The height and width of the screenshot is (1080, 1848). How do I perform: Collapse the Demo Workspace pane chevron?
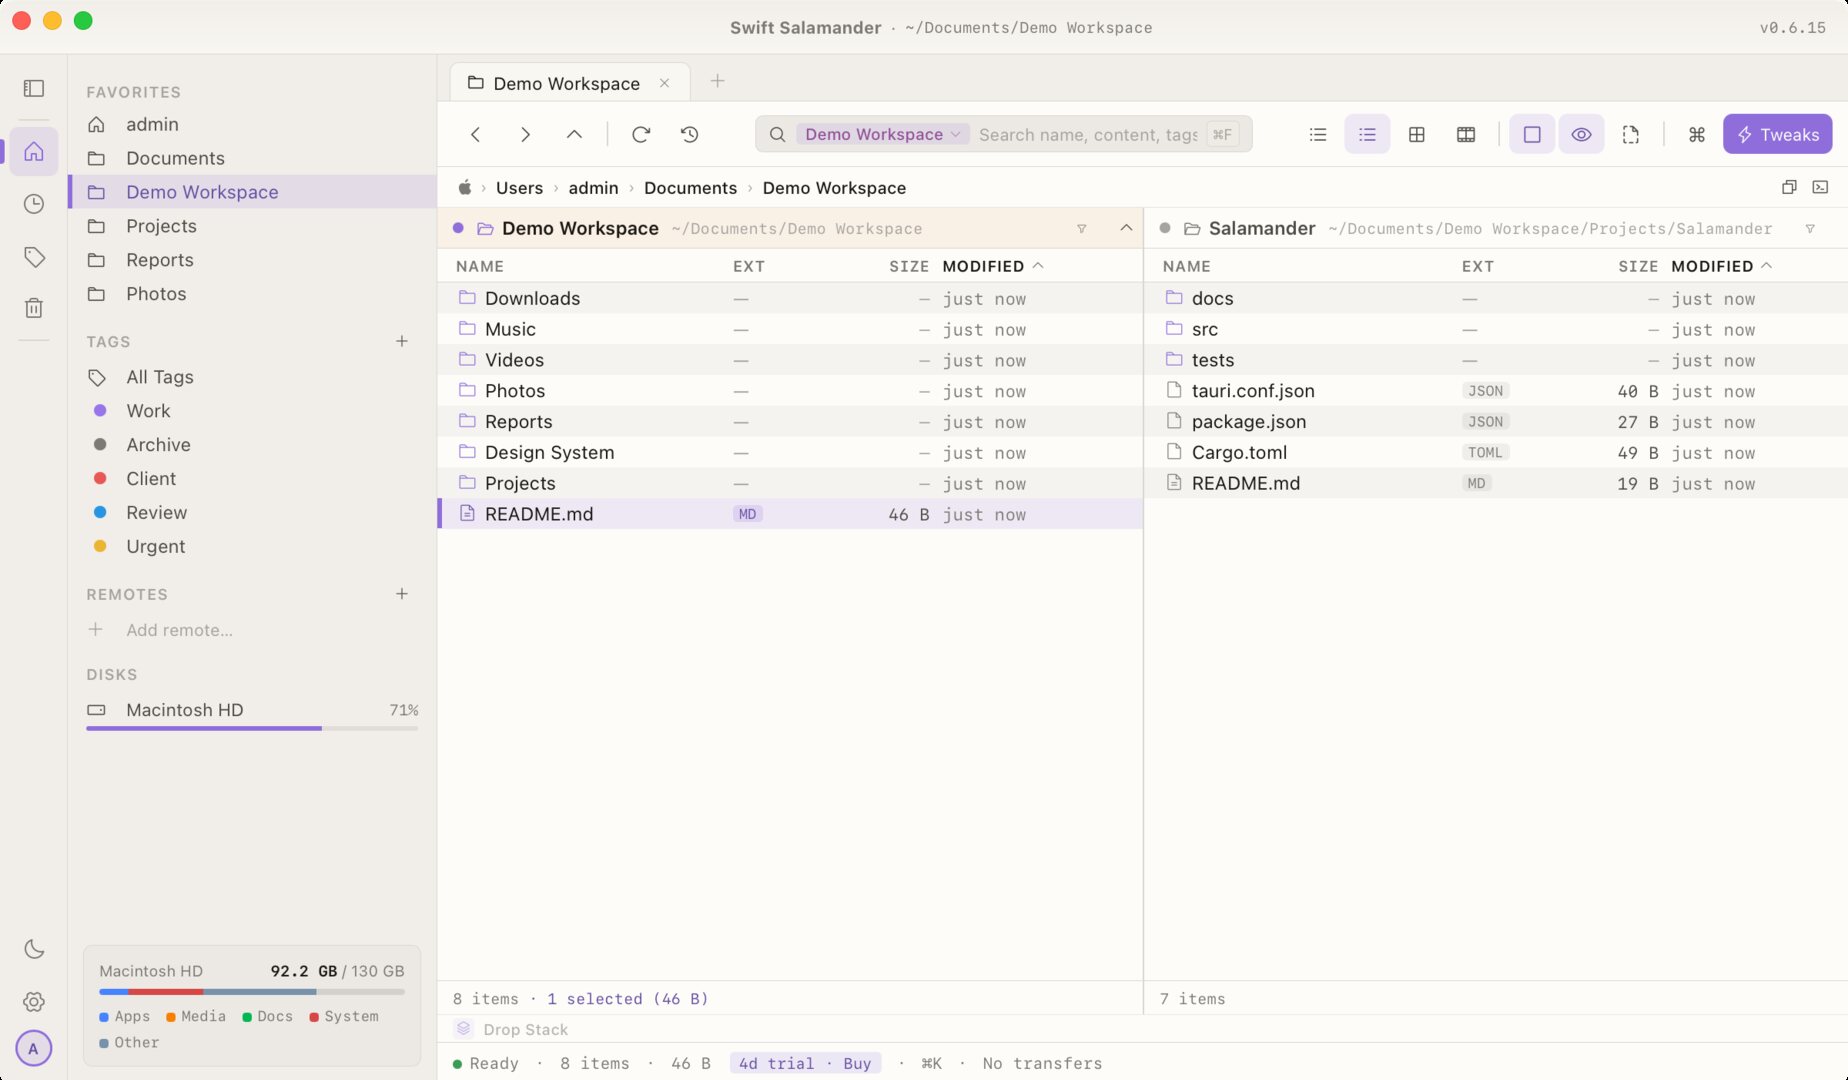1126,228
